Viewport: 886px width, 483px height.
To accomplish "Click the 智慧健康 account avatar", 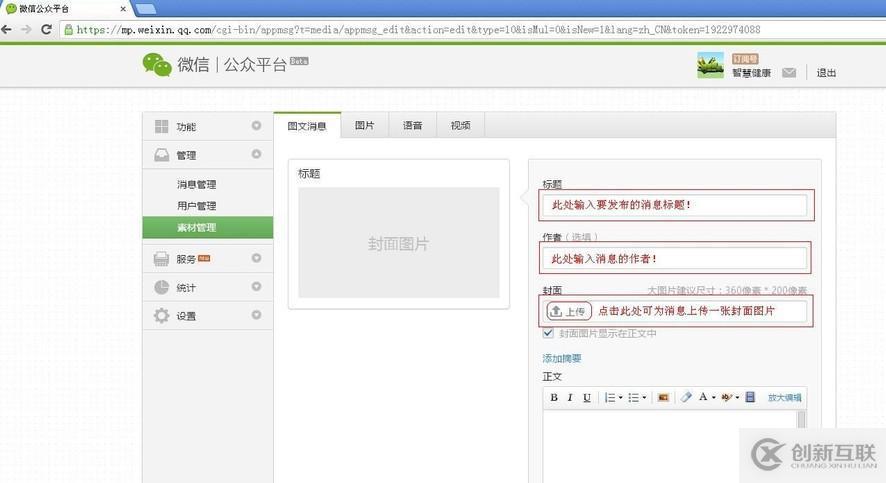I will (710, 65).
